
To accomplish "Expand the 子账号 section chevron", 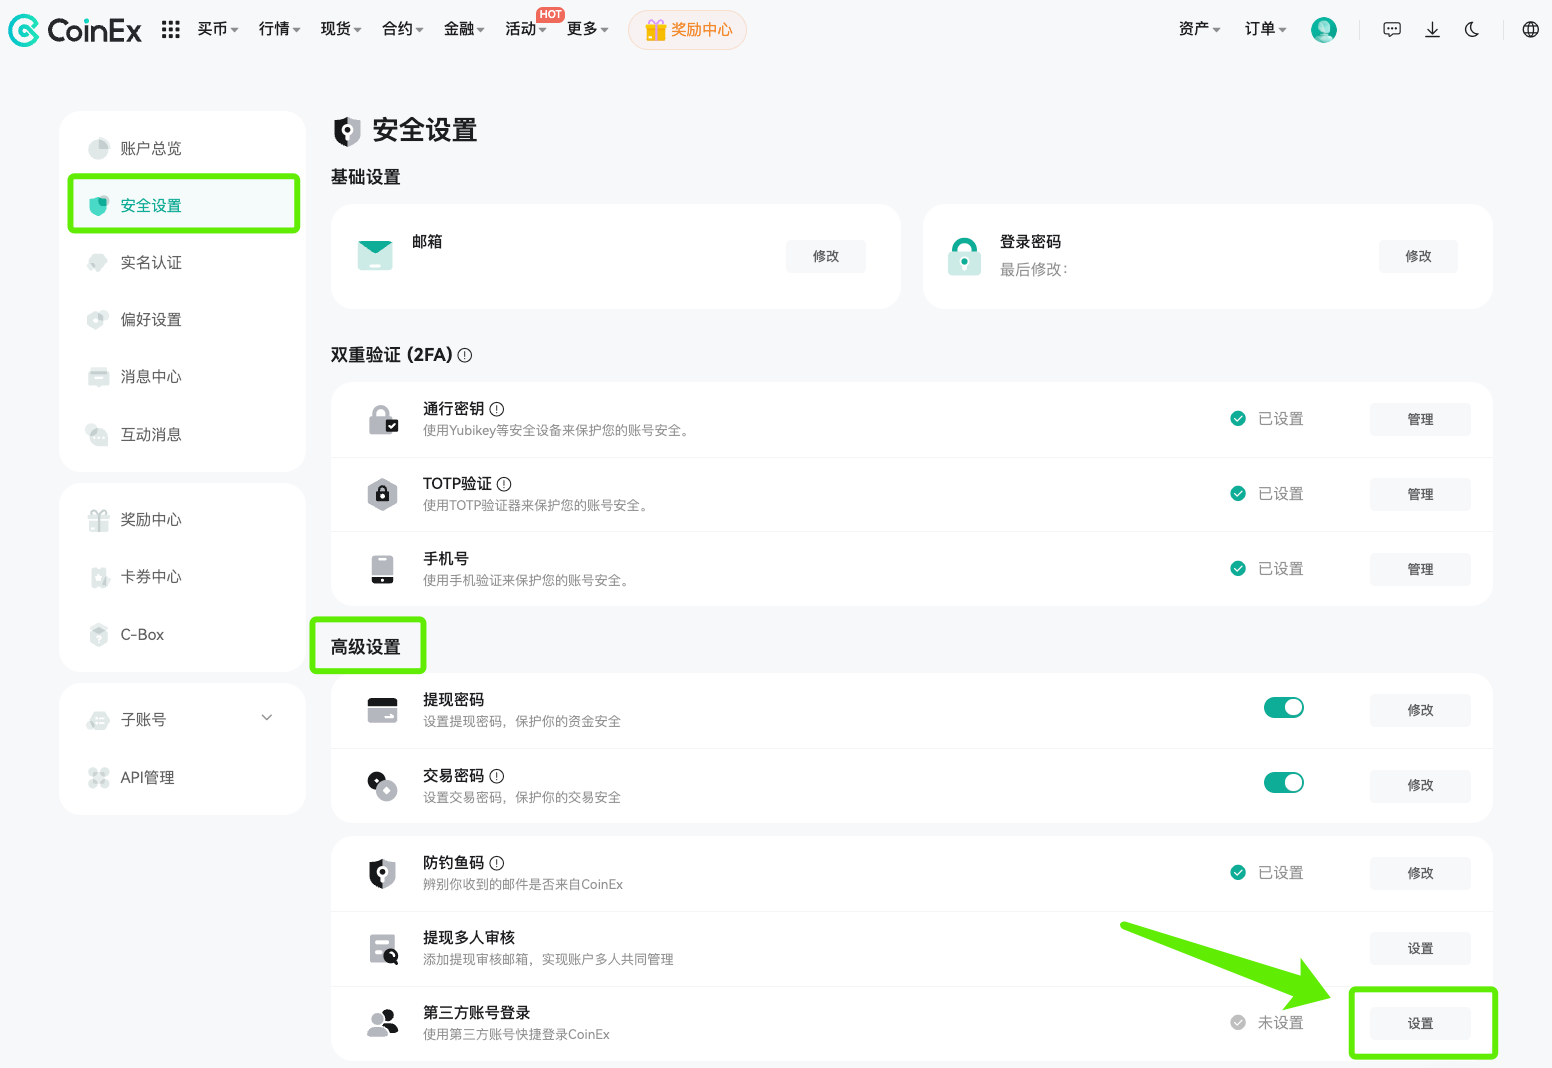I will tap(266, 717).
